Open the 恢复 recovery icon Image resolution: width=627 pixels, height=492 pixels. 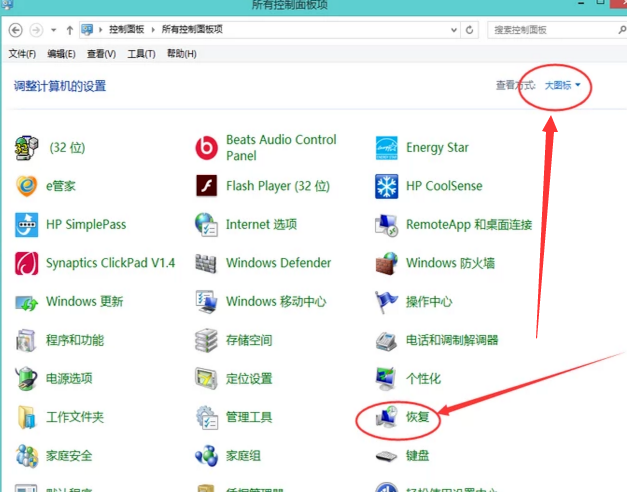click(387, 416)
